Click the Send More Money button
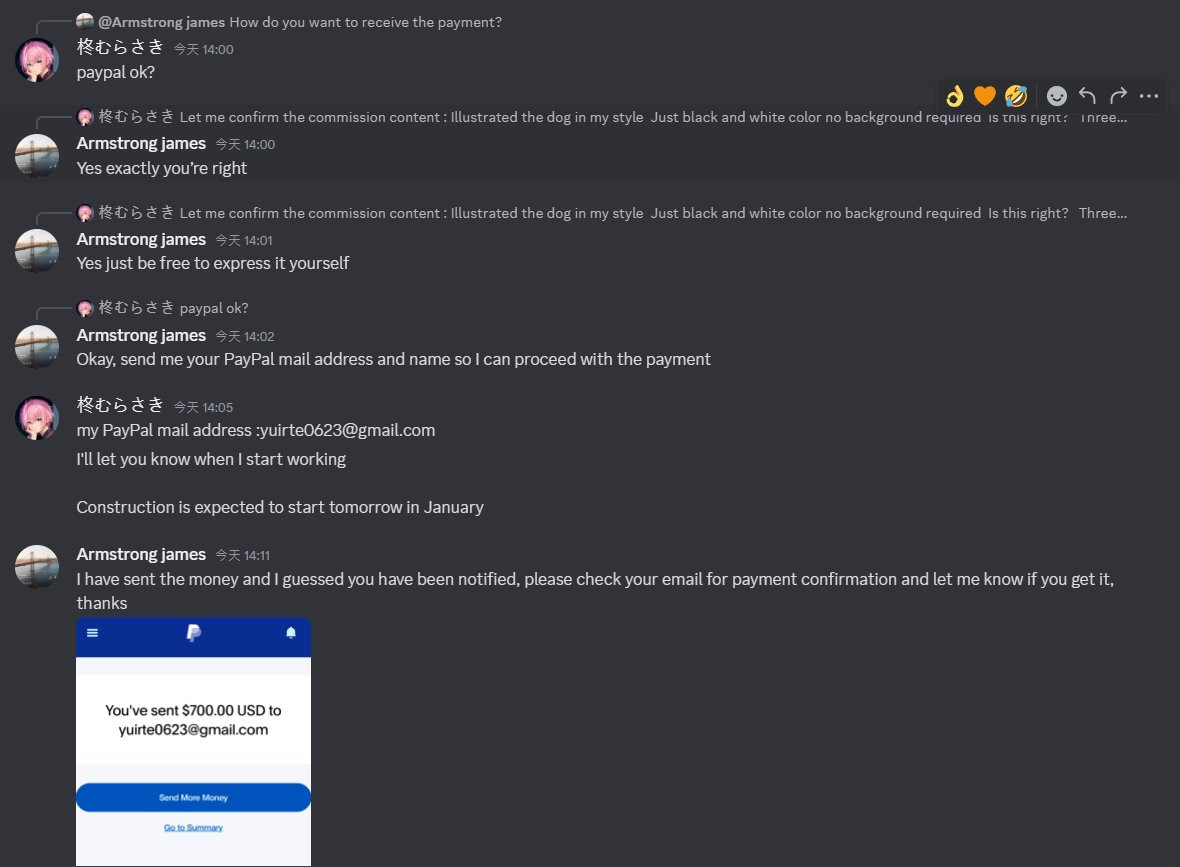 pyautogui.click(x=193, y=798)
